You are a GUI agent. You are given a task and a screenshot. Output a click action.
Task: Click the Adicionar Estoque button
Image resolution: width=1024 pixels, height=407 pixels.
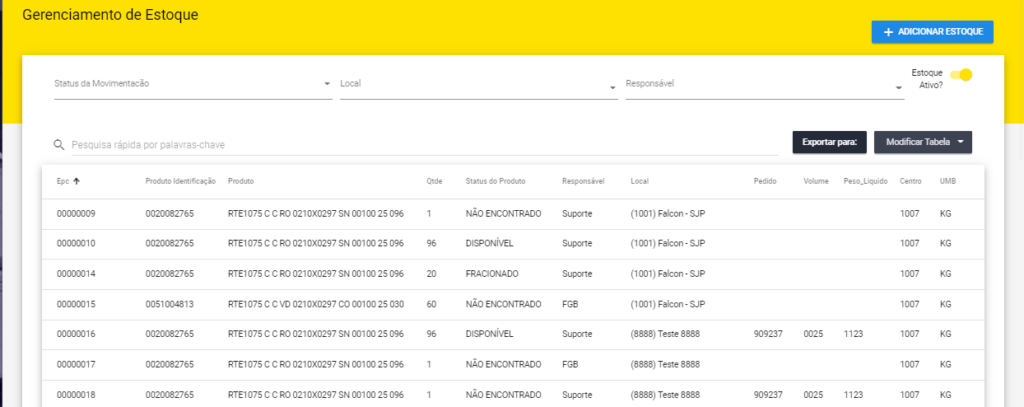coord(932,32)
